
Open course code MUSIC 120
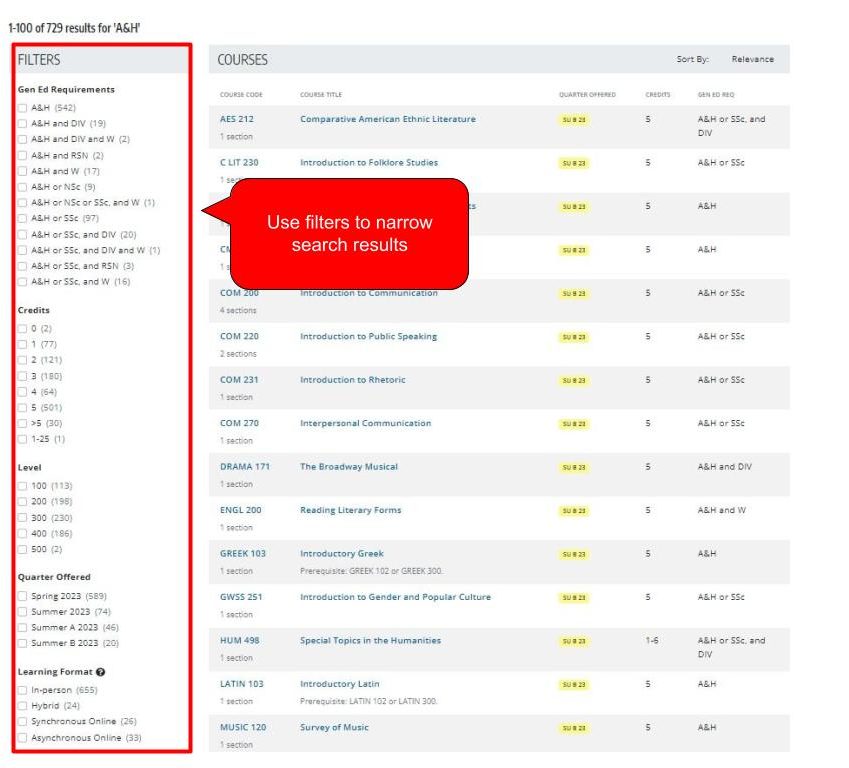point(243,727)
